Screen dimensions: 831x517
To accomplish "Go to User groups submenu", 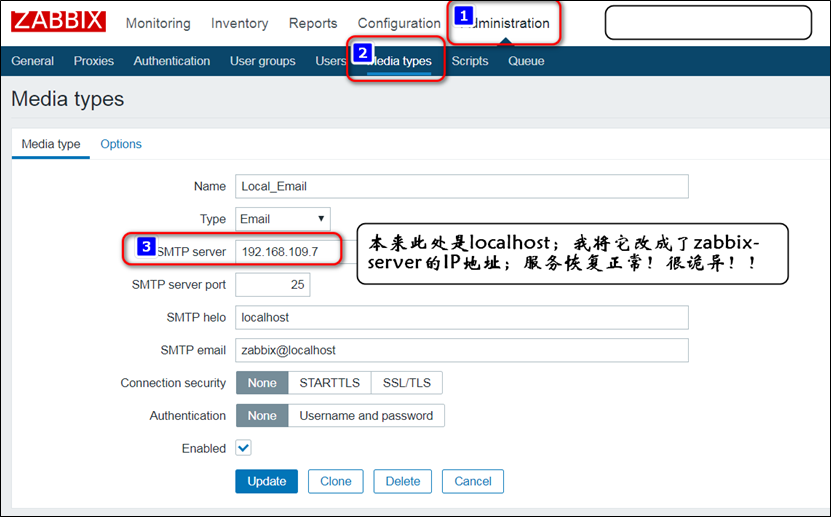I will click(263, 61).
